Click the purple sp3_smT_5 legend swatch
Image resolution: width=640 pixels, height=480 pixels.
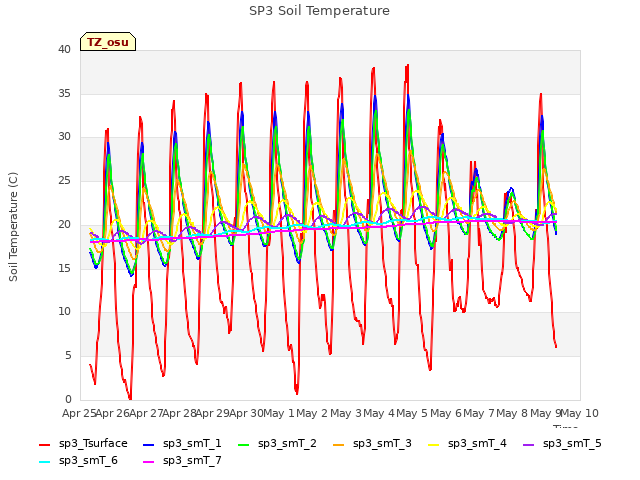(529, 445)
